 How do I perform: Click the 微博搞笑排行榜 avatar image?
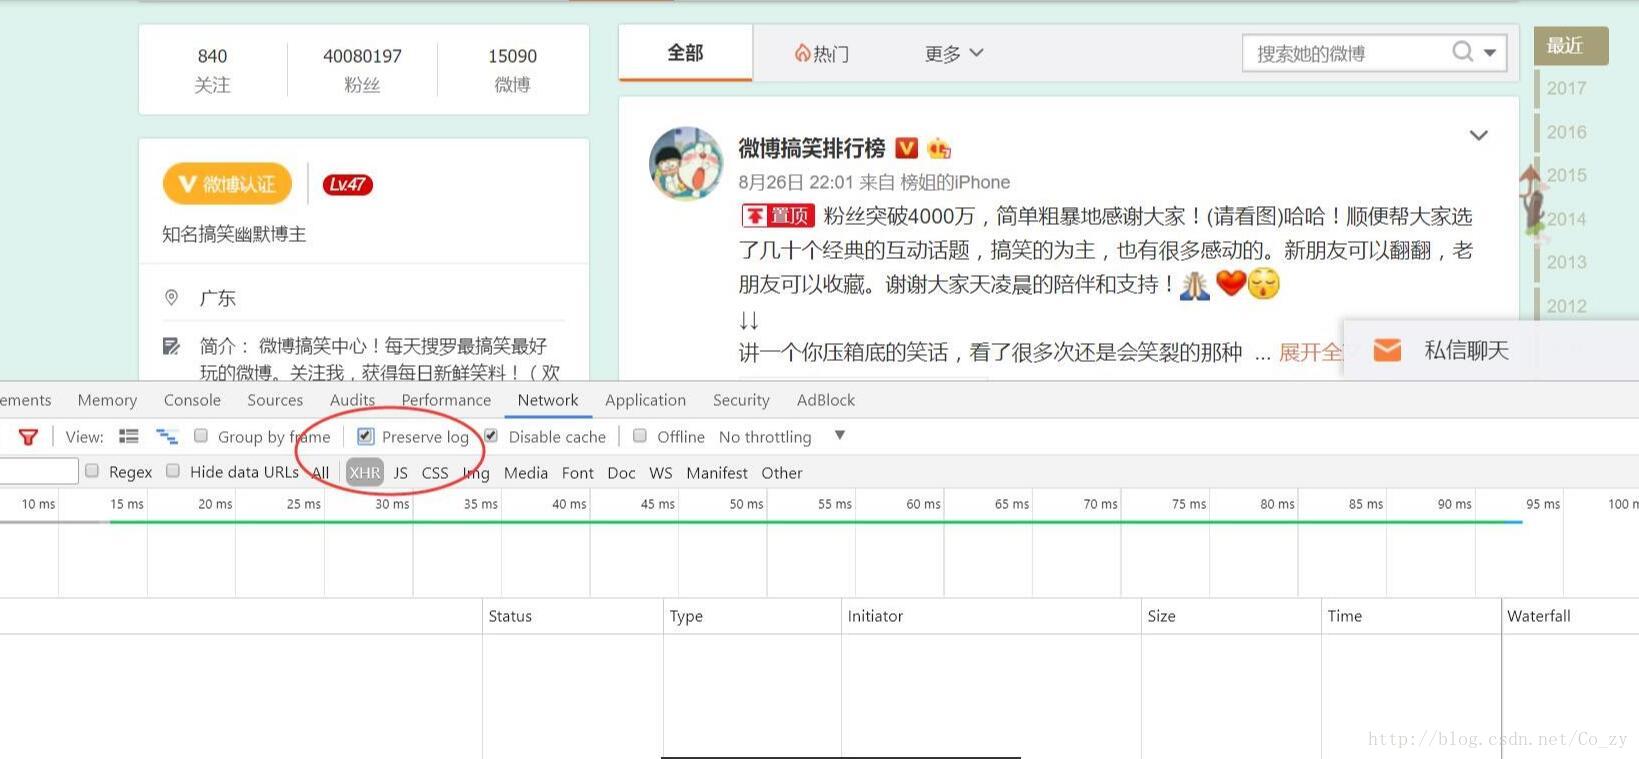(685, 163)
